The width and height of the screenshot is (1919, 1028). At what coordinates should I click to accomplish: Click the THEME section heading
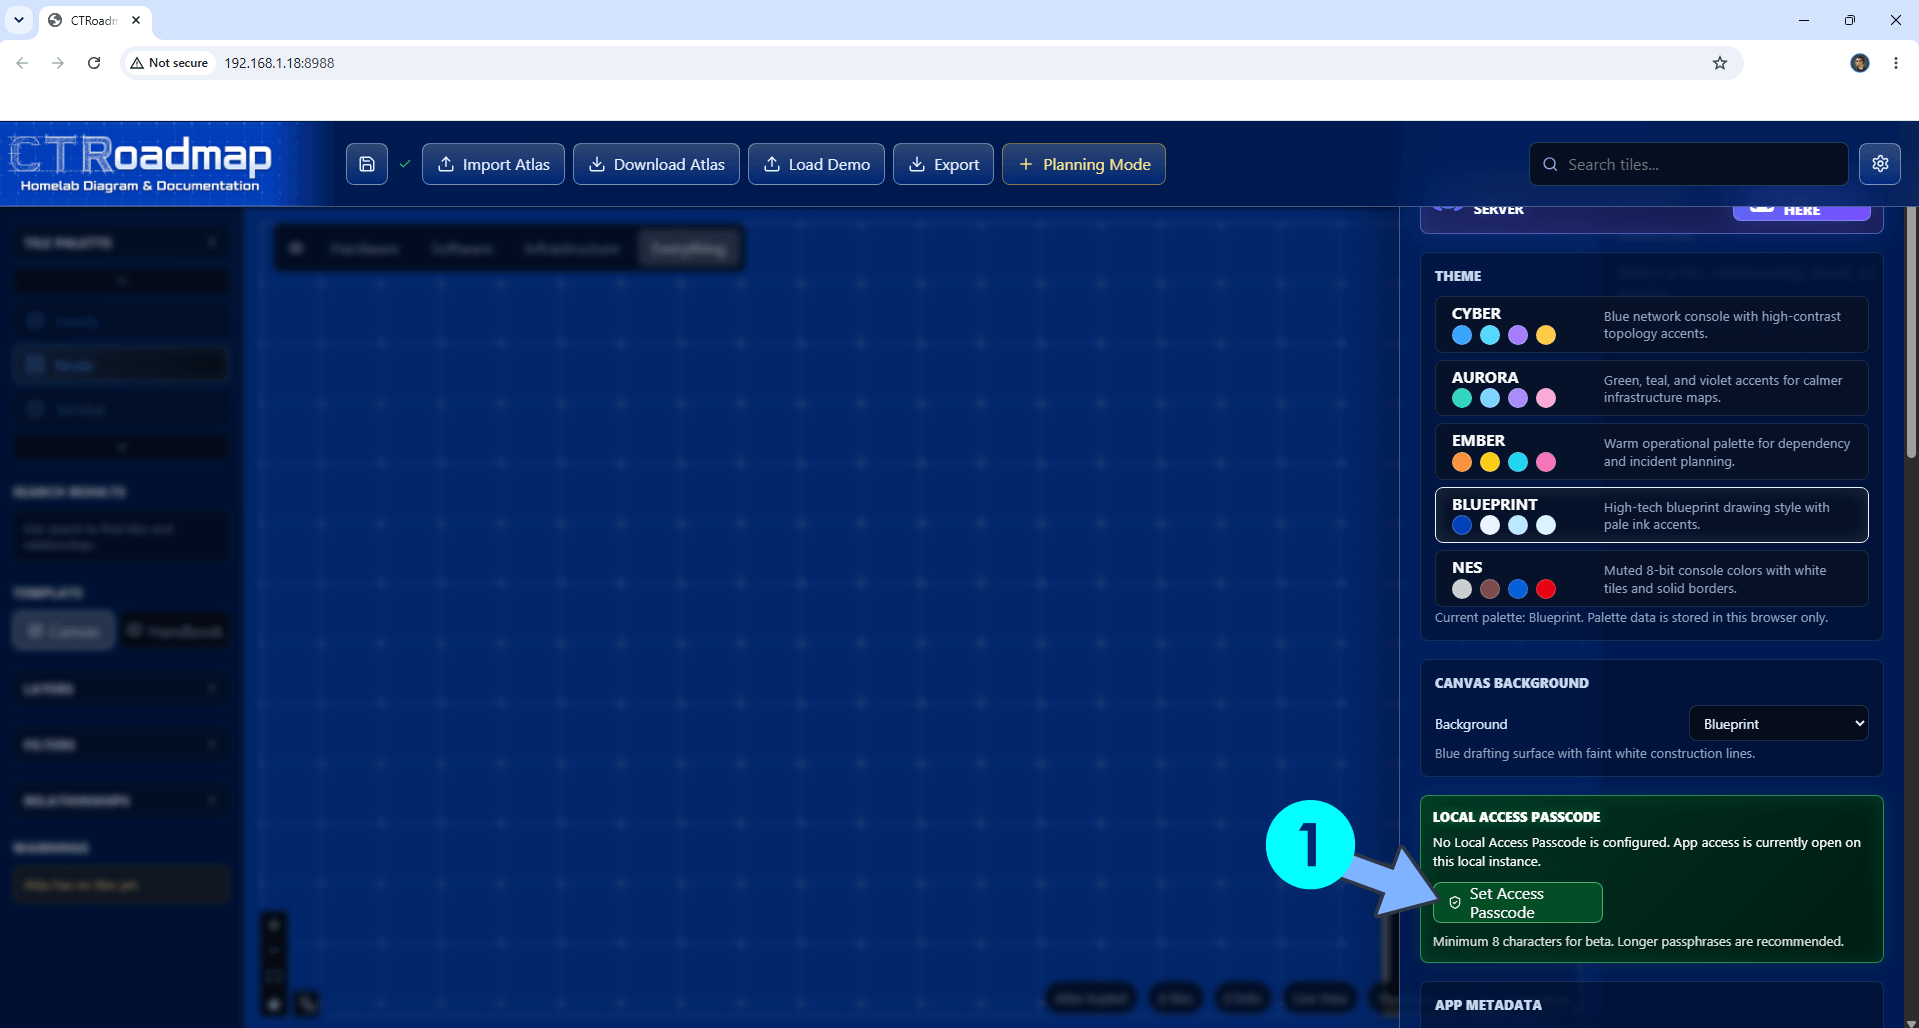click(1458, 276)
